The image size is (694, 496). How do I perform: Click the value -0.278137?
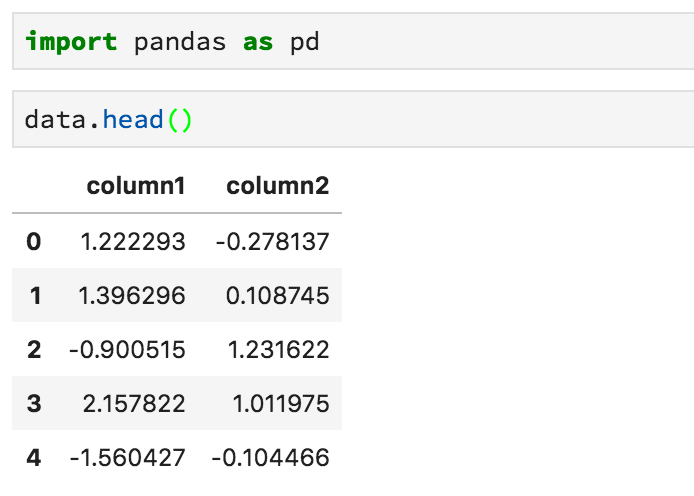click(x=273, y=242)
